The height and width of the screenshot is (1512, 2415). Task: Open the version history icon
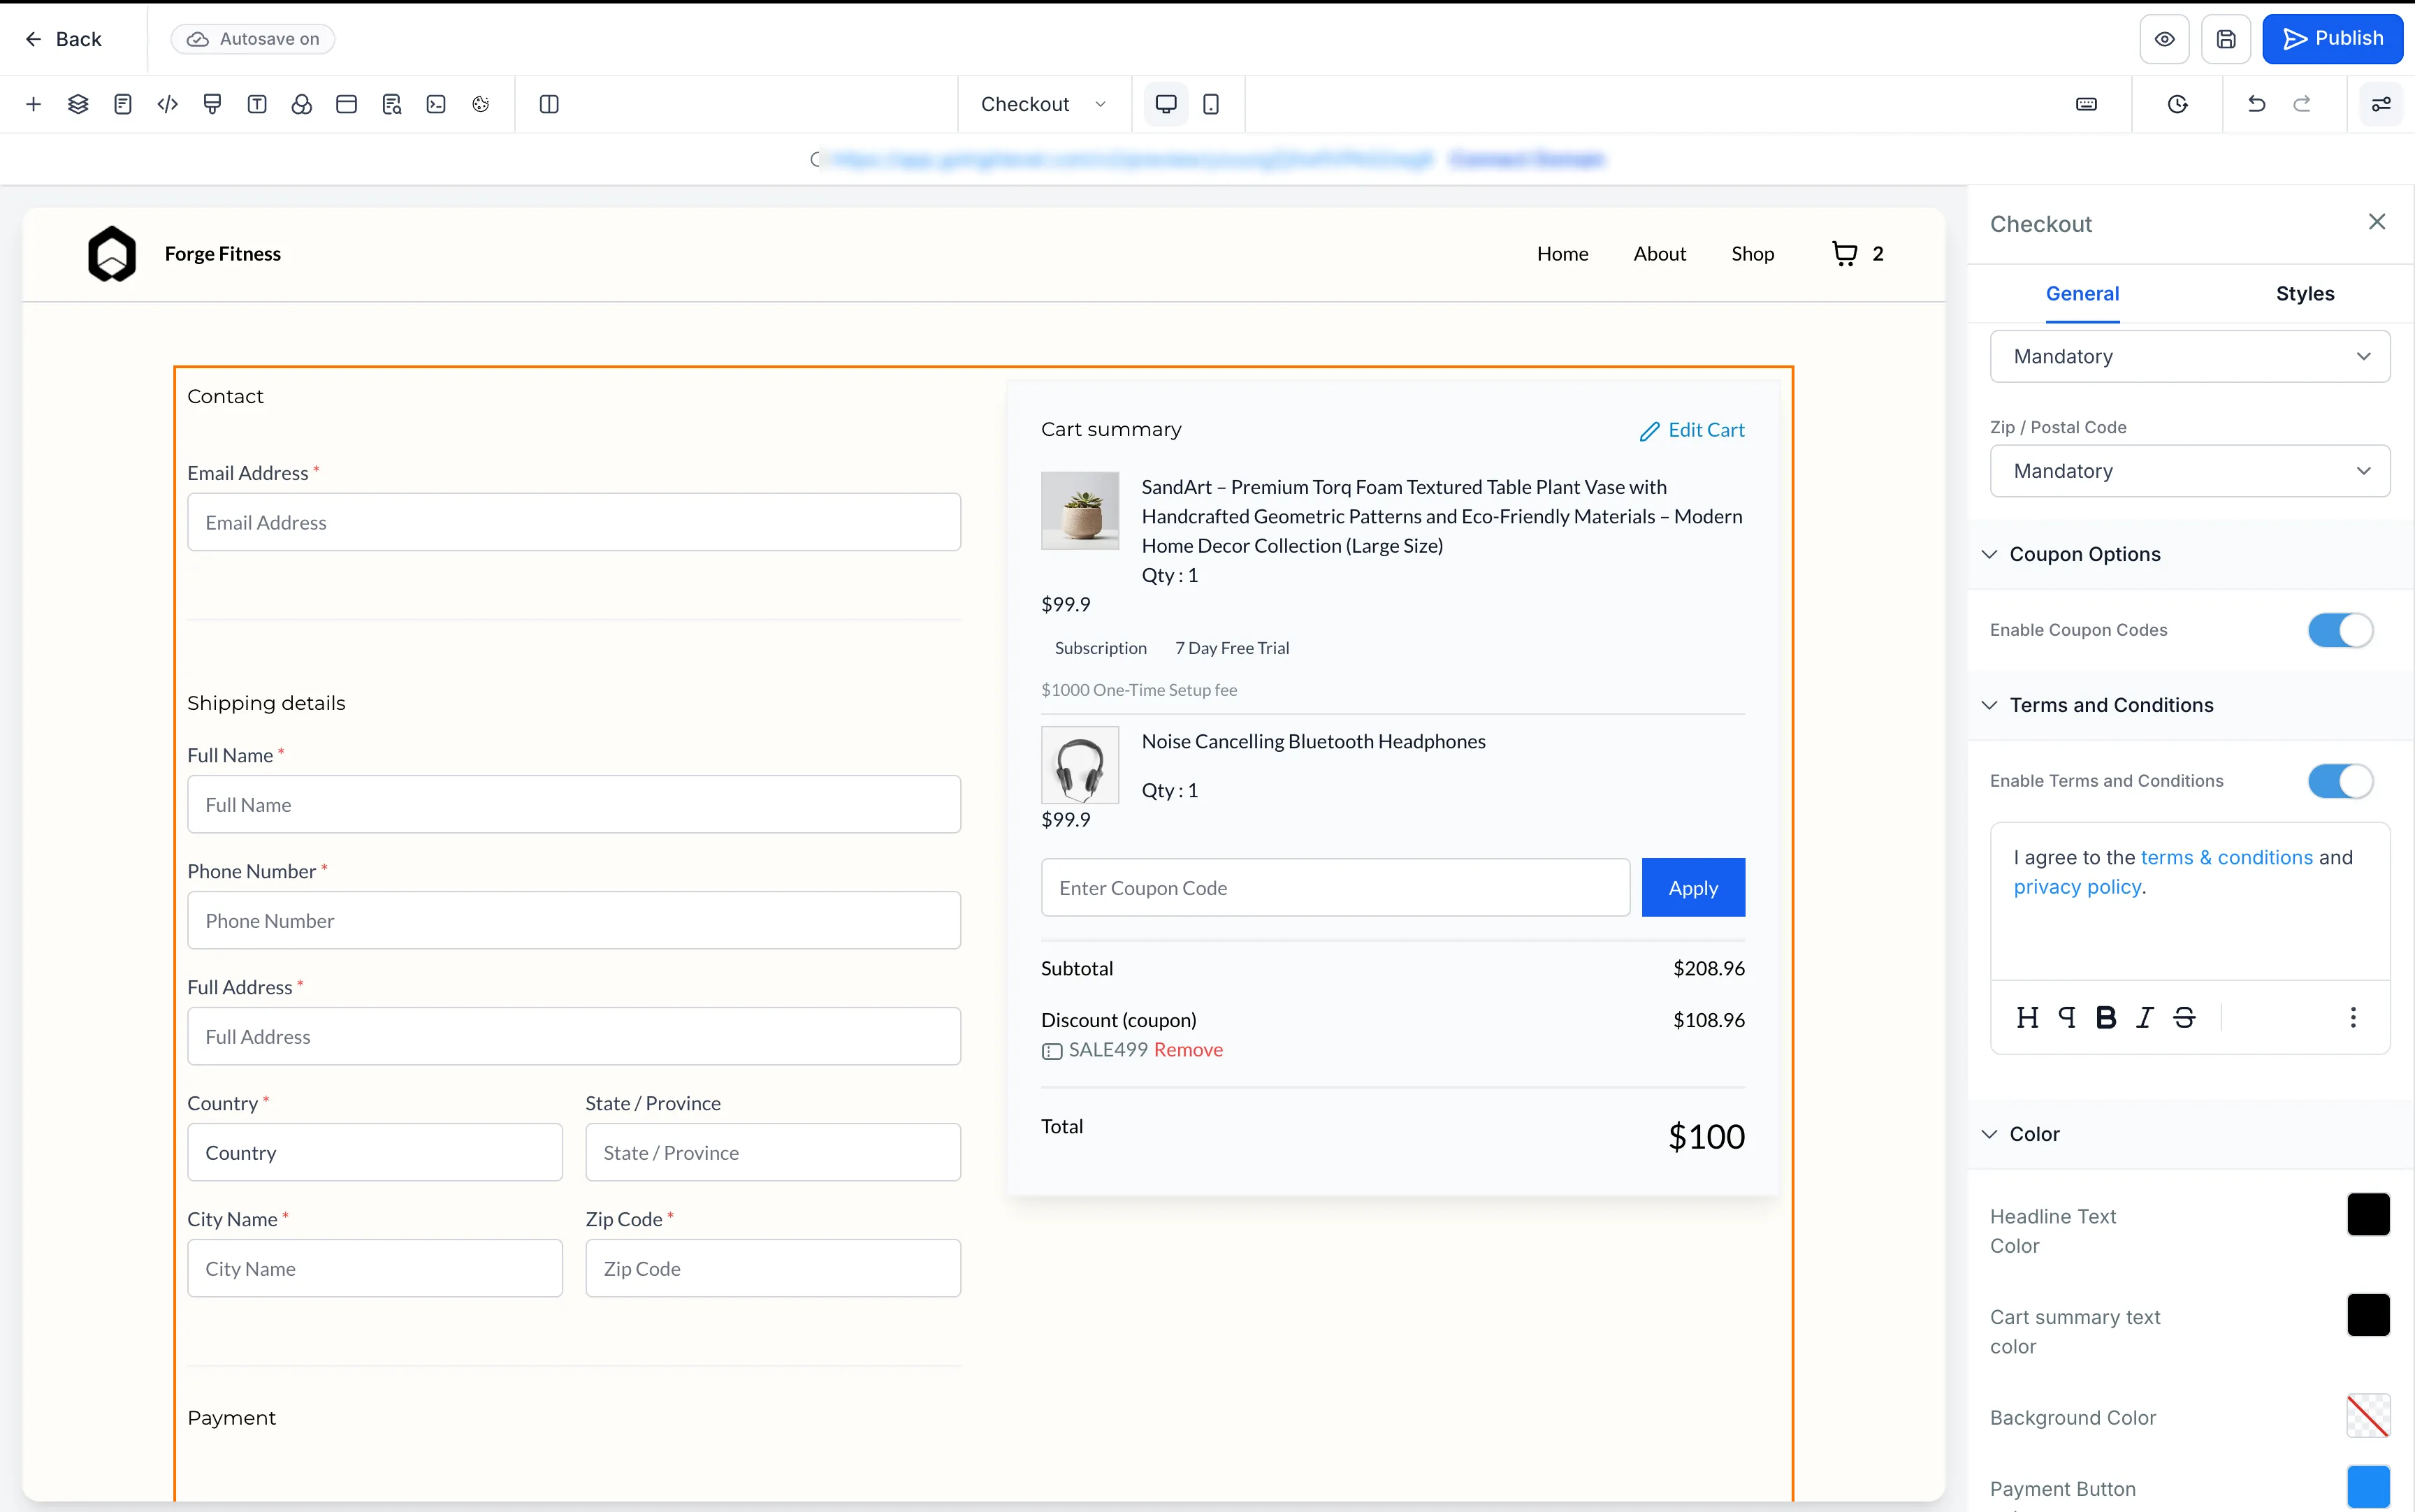click(x=2179, y=104)
